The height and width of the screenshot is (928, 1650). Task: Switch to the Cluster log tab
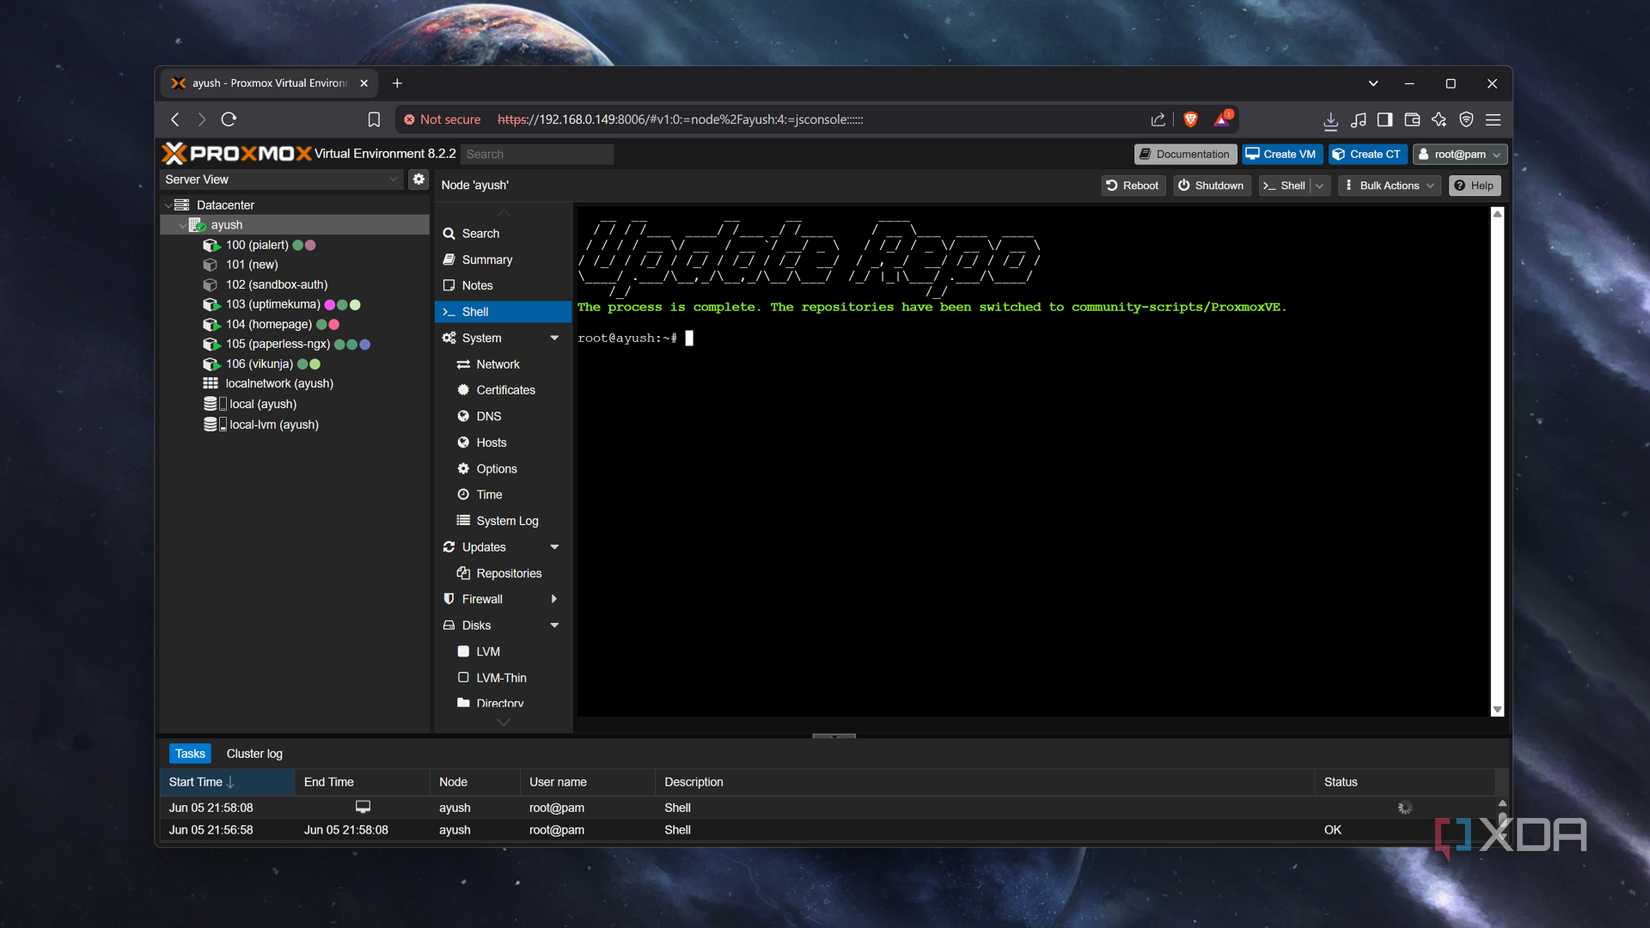(x=253, y=753)
